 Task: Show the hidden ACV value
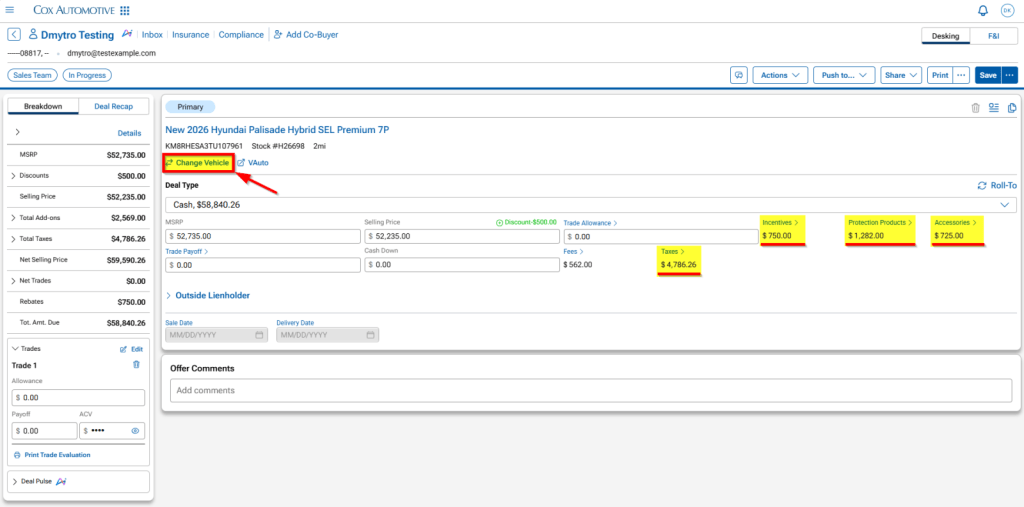point(136,431)
